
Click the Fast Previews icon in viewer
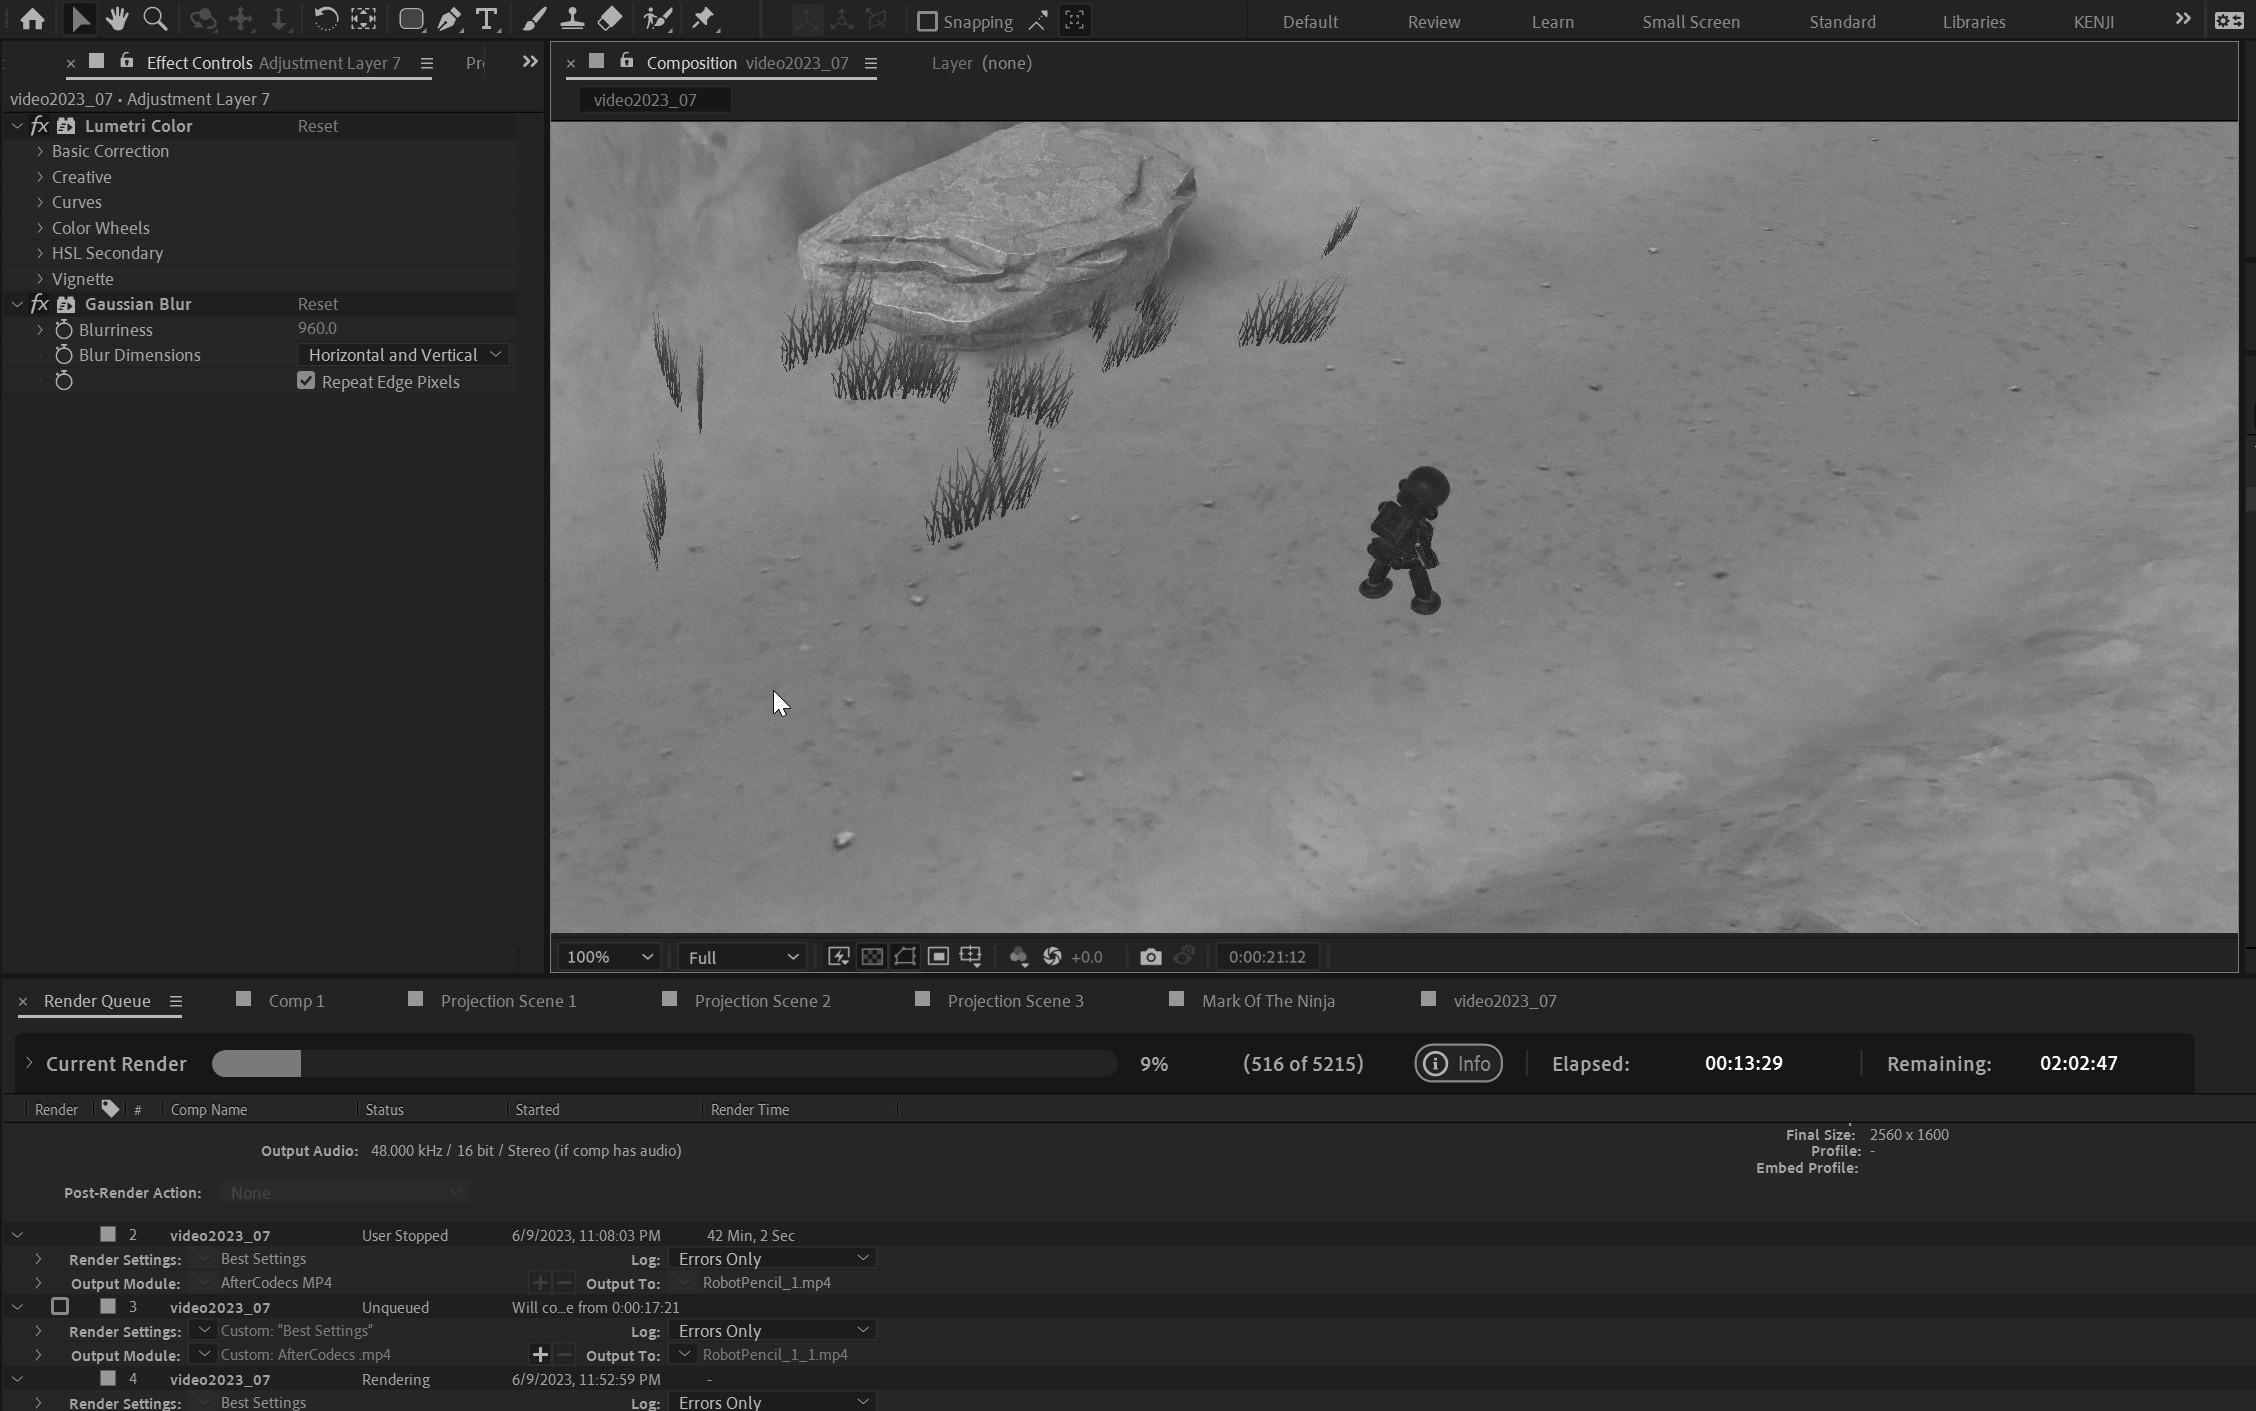point(839,957)
